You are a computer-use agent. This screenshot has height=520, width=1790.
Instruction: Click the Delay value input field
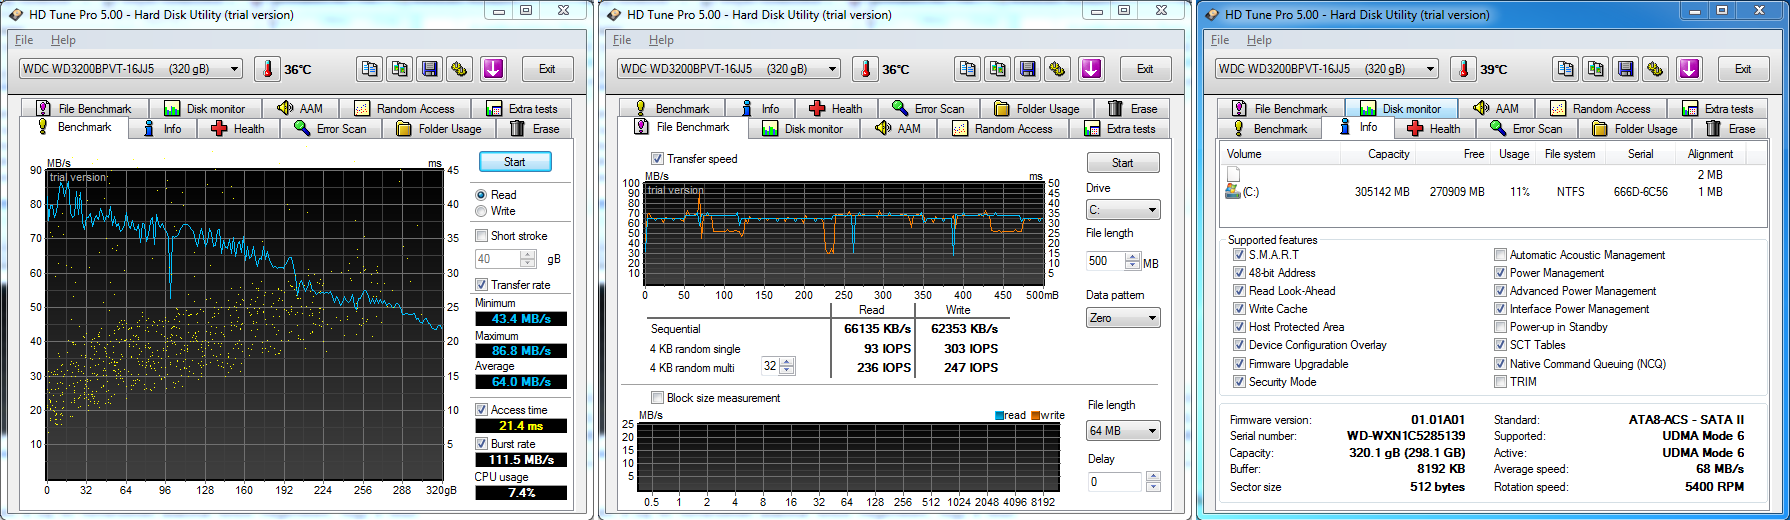coord(1114,482)
